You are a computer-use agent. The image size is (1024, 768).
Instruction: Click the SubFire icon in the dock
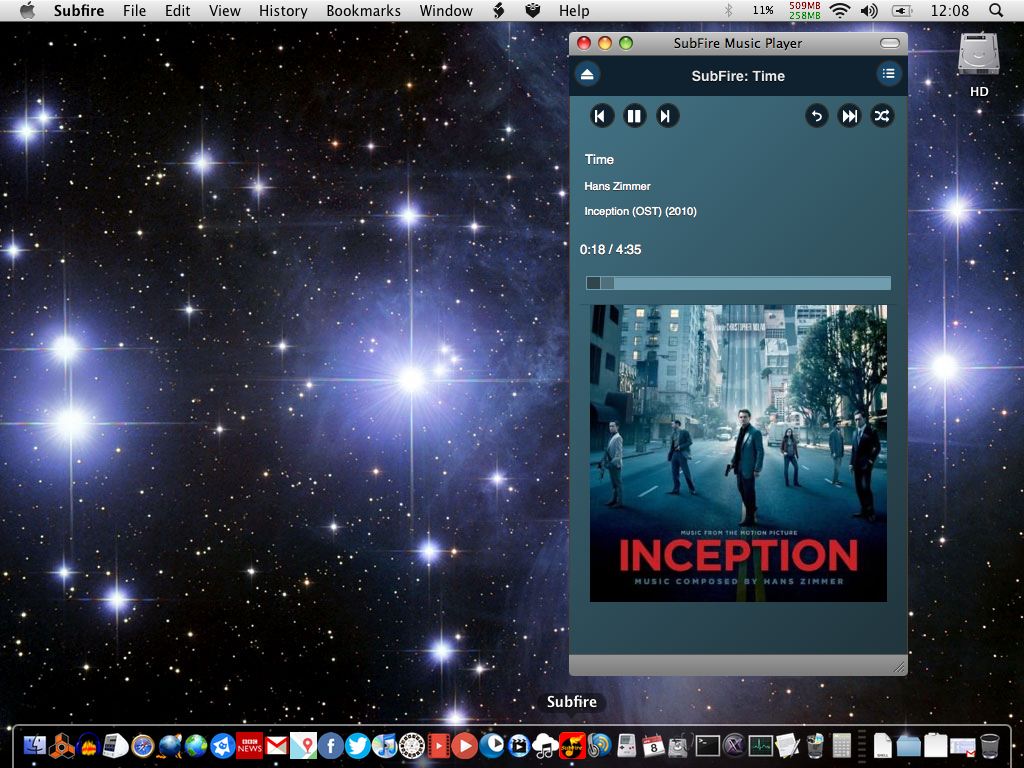[571, 745]
